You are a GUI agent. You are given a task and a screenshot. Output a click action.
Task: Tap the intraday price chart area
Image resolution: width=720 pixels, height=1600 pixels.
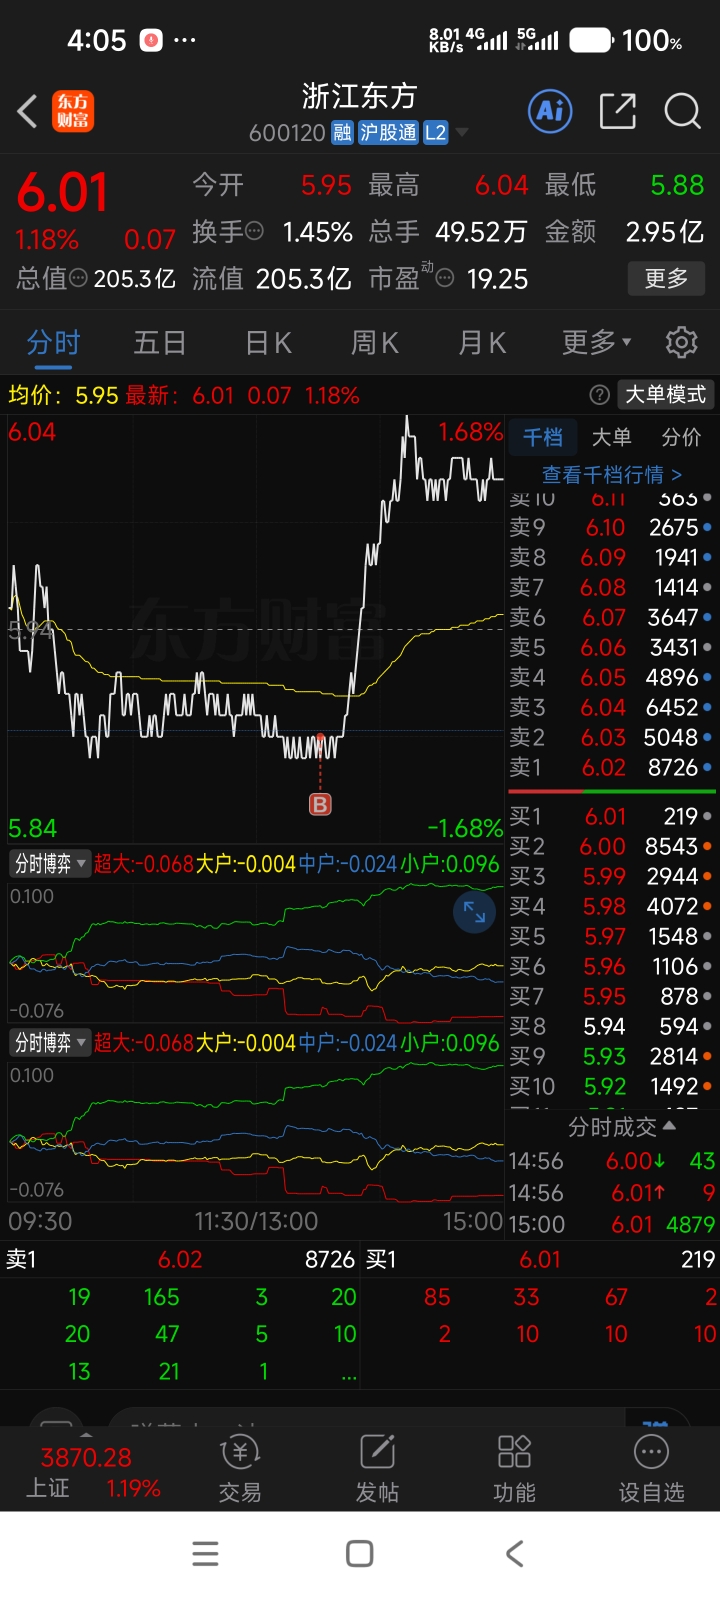(x=256, y=628)
